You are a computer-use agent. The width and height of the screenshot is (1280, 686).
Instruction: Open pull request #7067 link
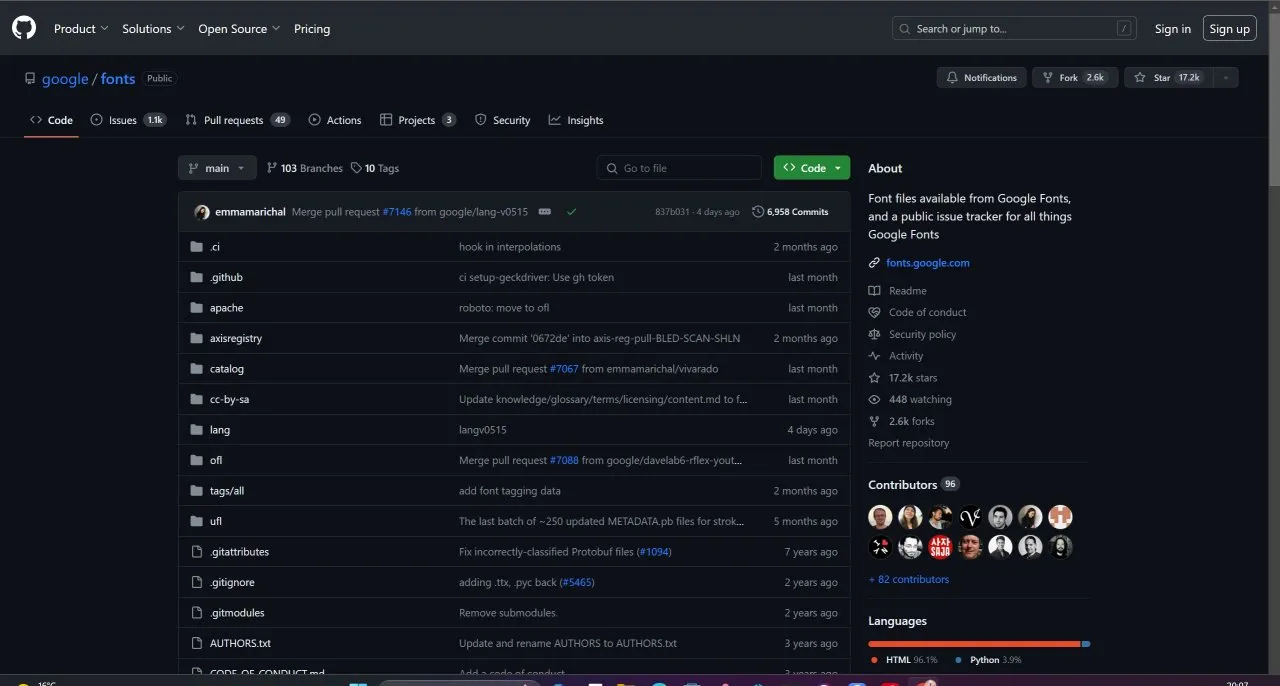564,369
